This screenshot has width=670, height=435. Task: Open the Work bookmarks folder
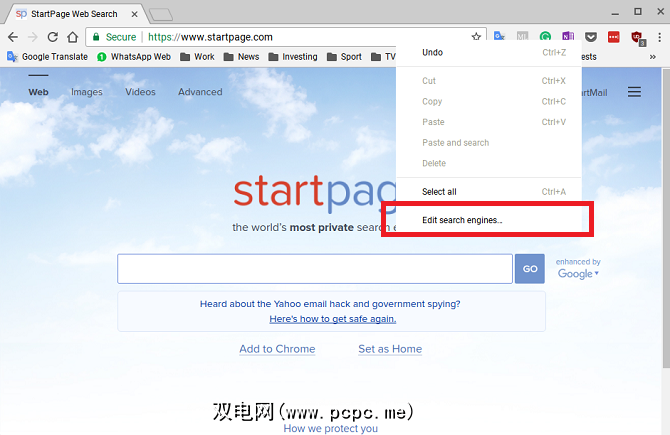coord(197,57)
